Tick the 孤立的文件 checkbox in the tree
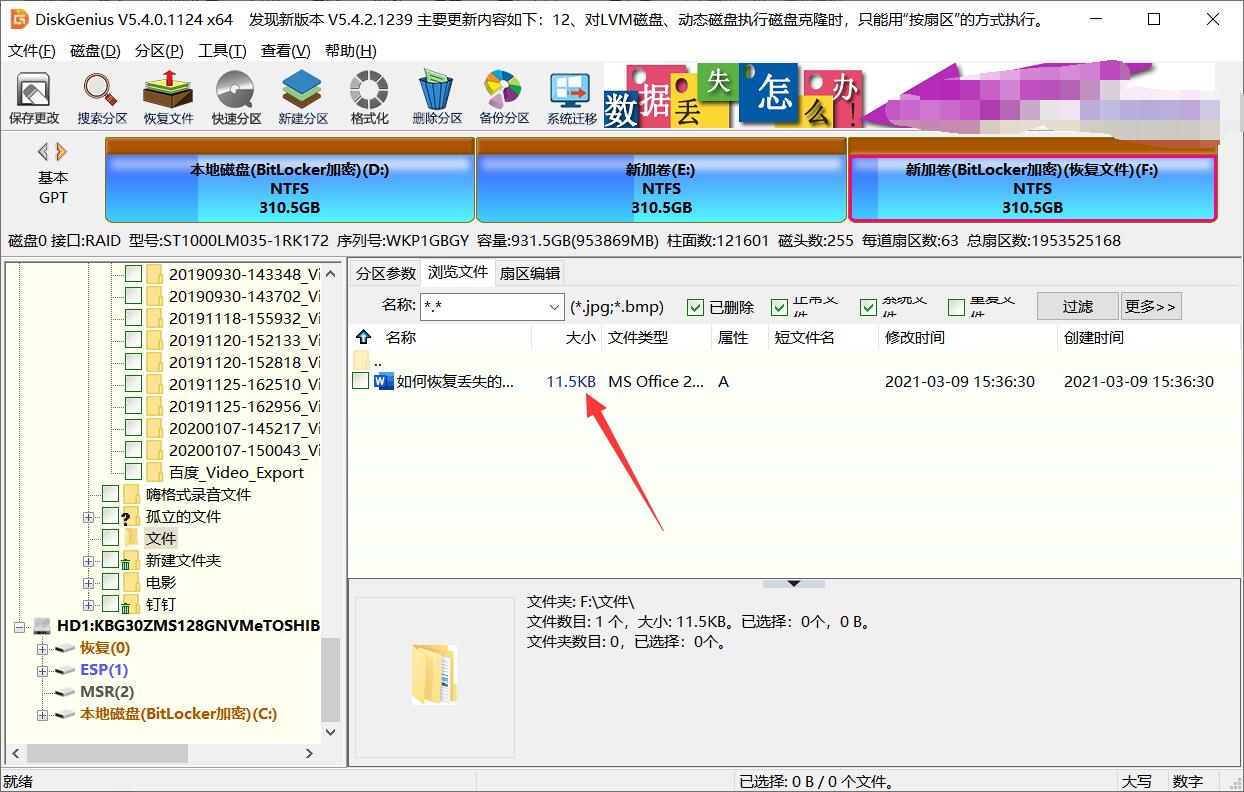Image resolution: width=1244 pixels, height=792 pixels. point(110,516)
